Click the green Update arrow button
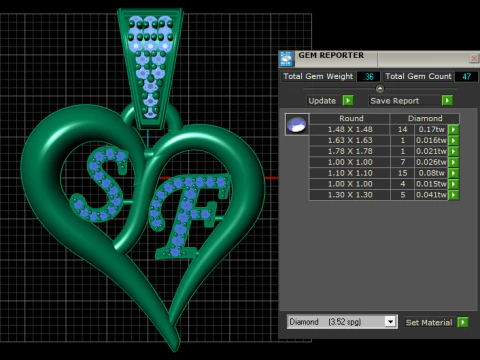 (x=348, y=100)
